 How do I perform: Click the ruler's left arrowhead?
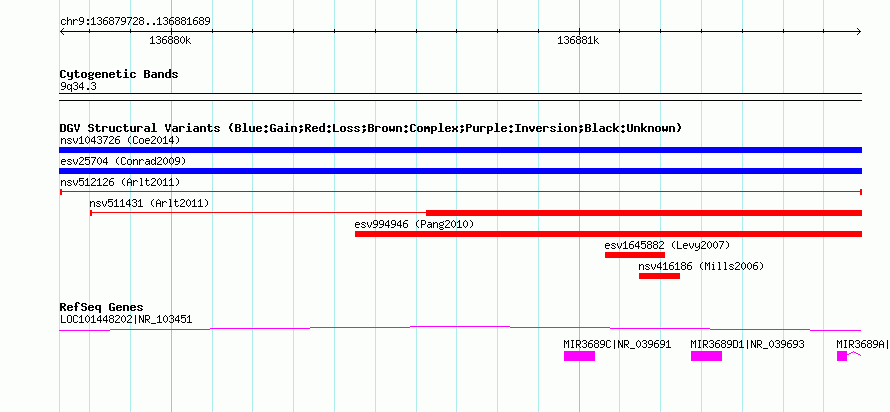(x=62, y=32)
